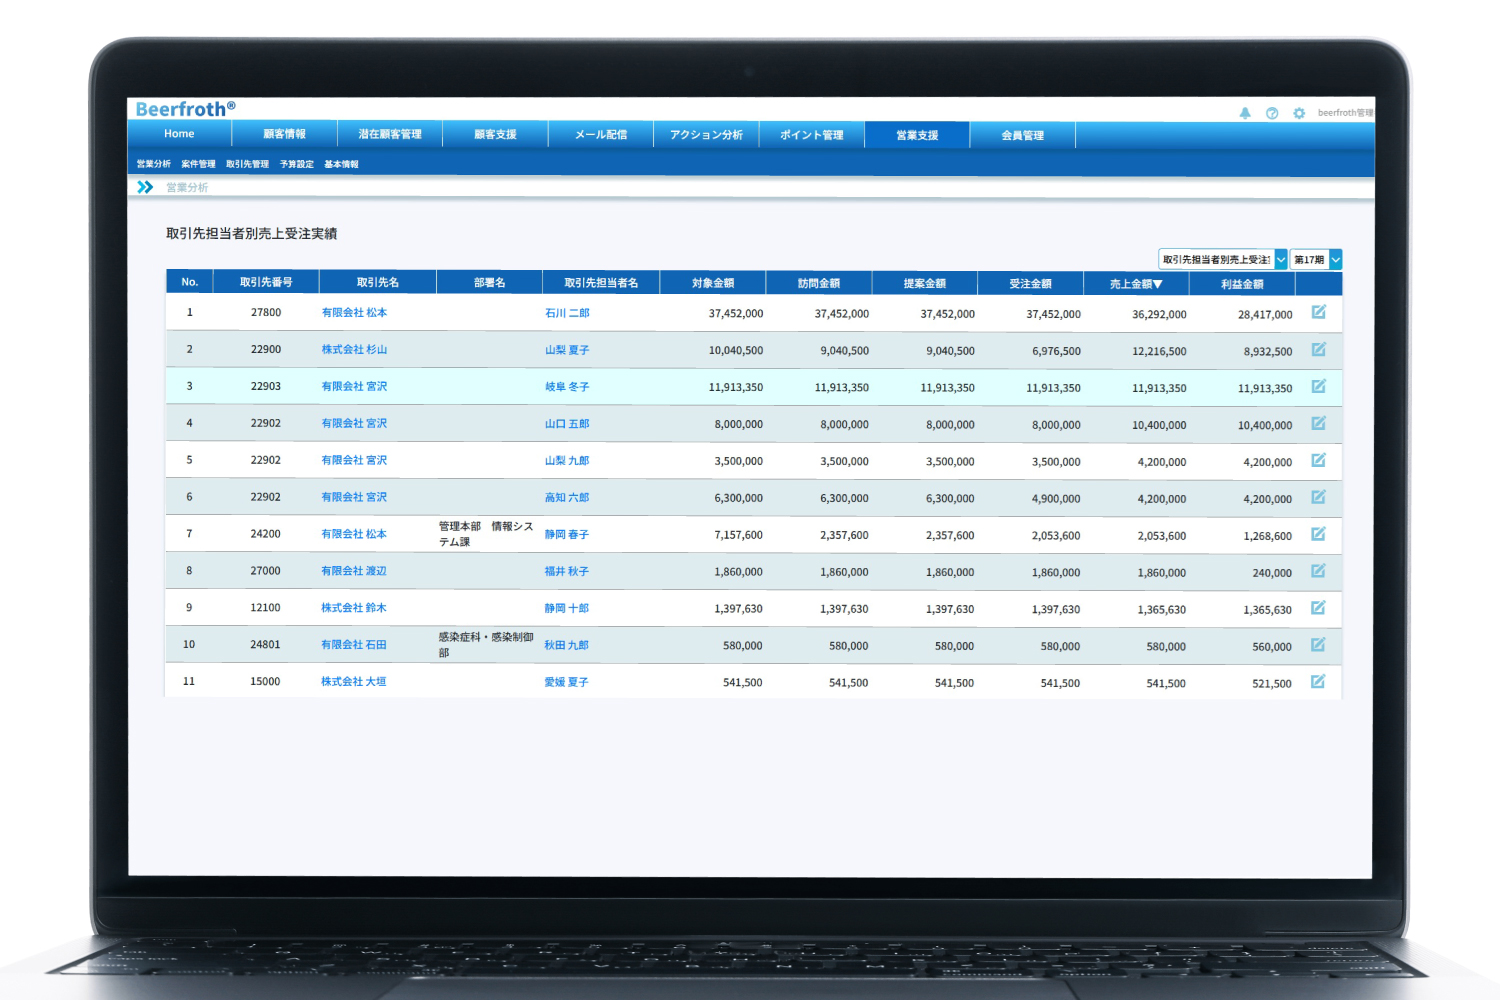
Task: Open the settings gear icon
Action: tap(1299, 113)
